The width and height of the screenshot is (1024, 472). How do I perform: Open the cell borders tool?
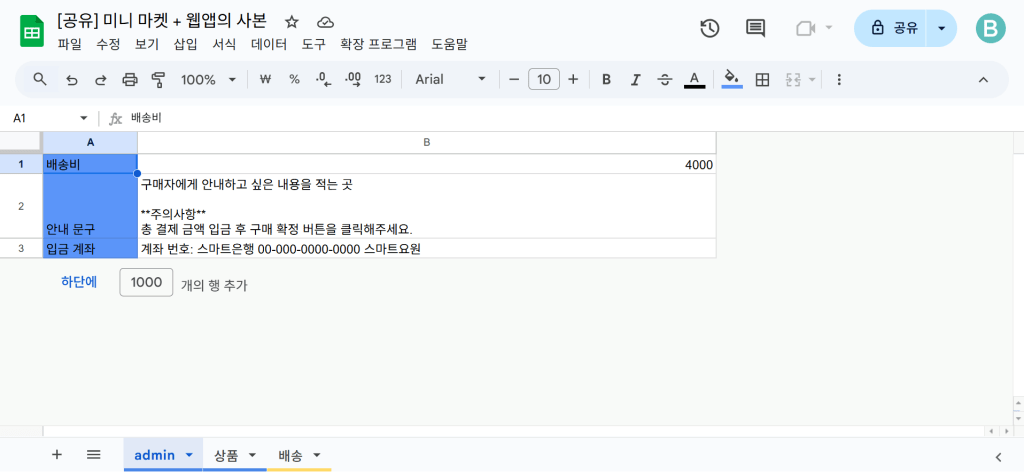click(x=762, y=79)
